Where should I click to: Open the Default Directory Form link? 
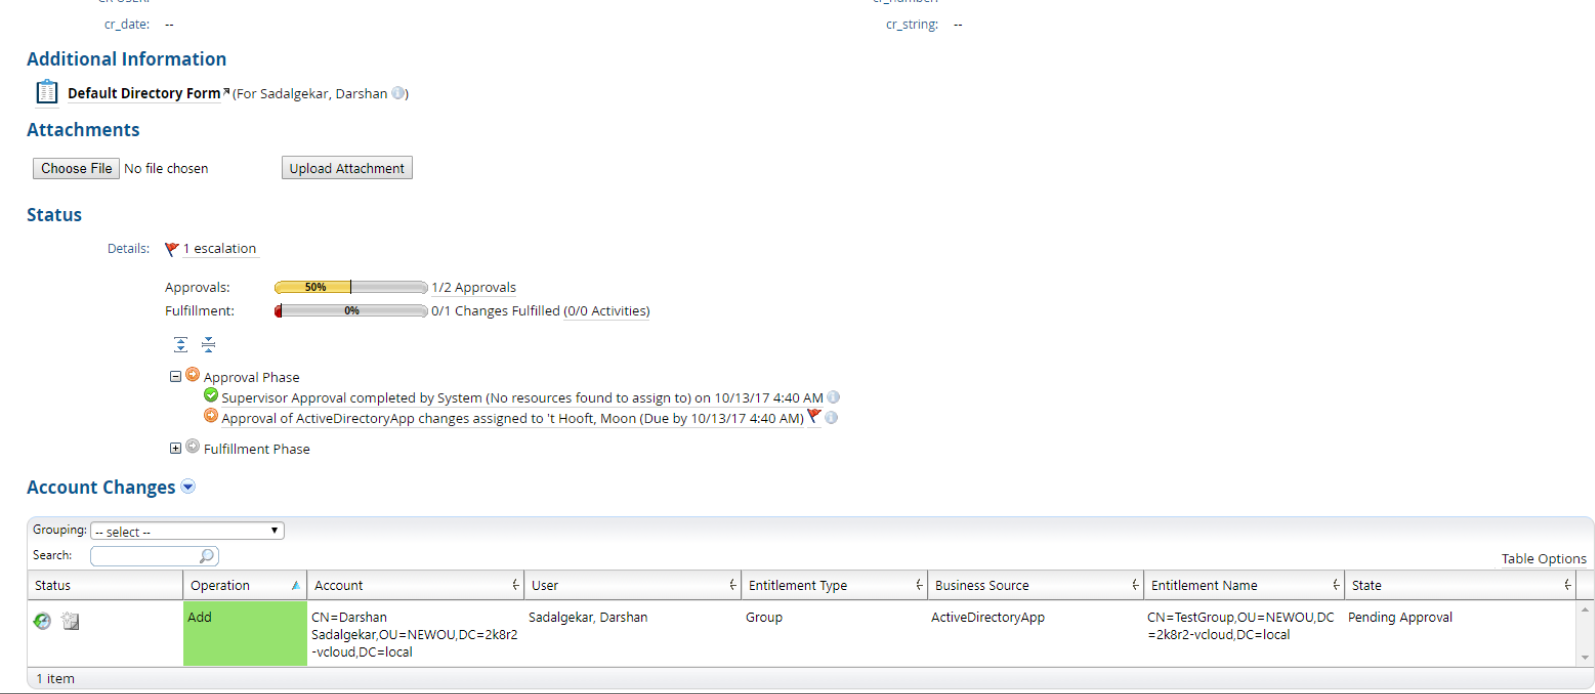(144, 93)
